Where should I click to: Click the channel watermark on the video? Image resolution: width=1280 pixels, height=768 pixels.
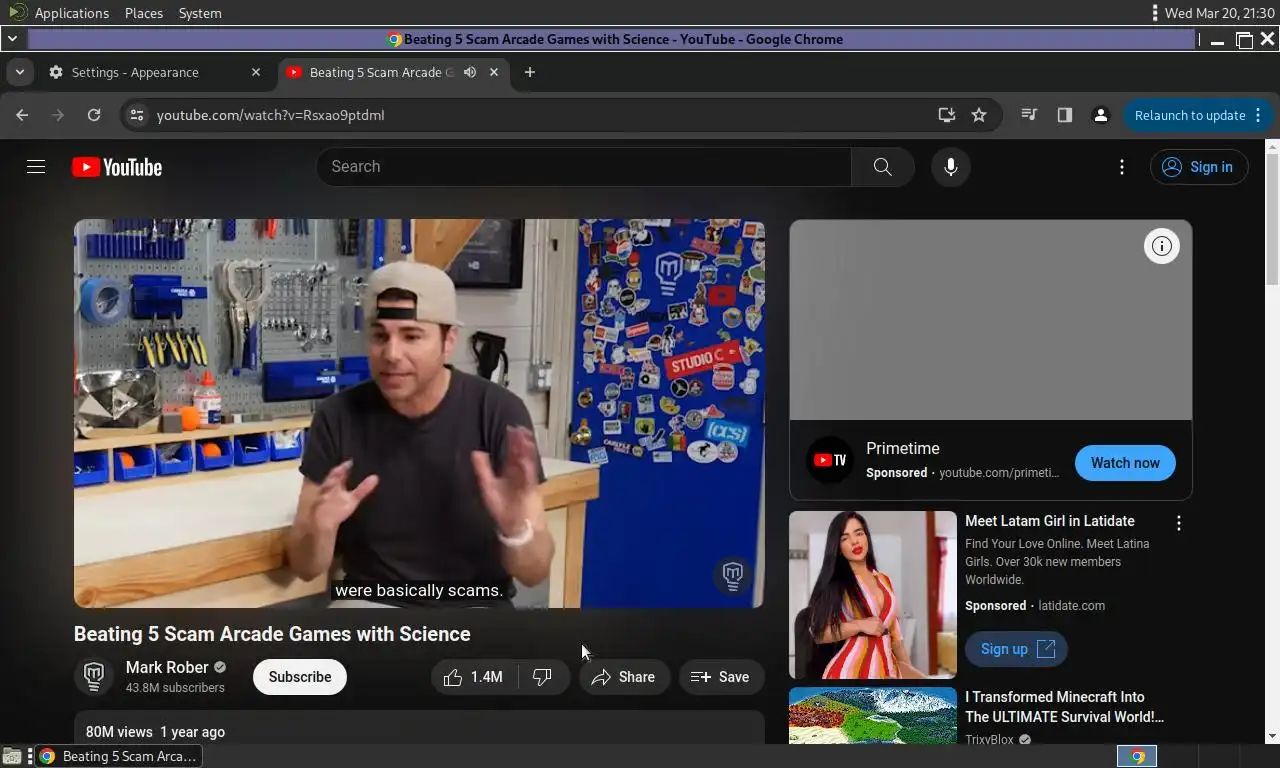pos(733,575)
